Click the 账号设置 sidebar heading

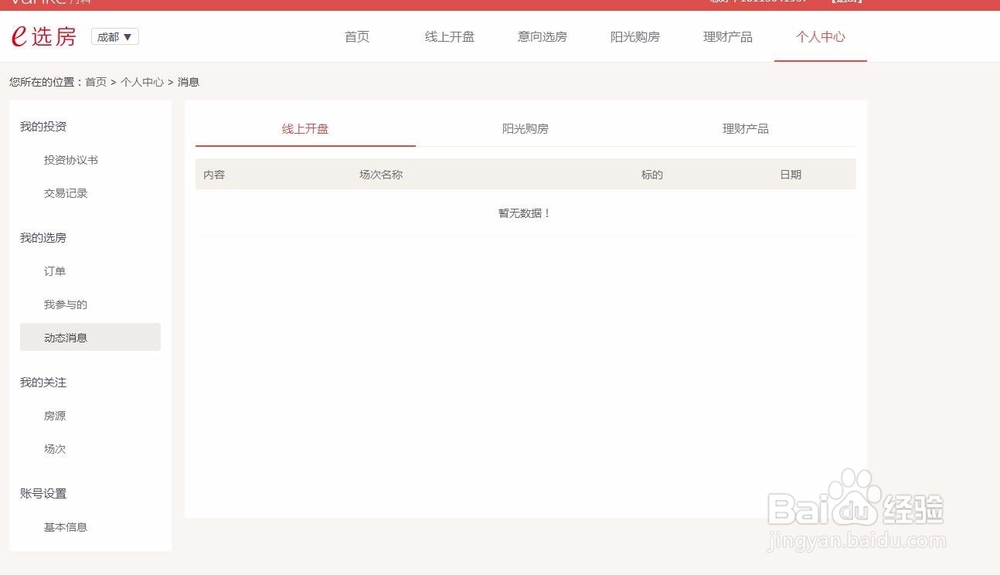tap(43, 493)
